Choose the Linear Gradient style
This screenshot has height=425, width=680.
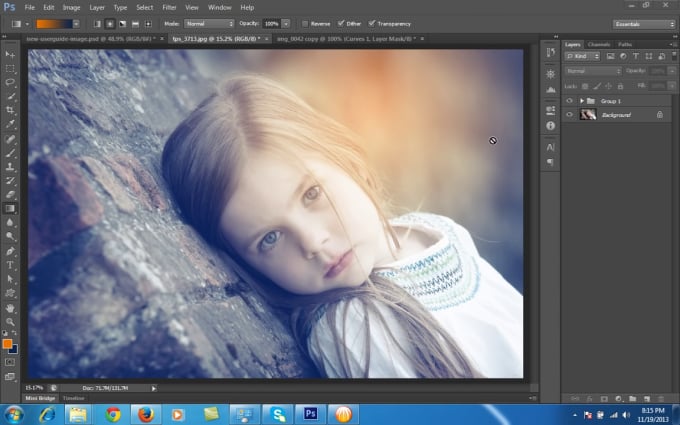pos(97,24)
